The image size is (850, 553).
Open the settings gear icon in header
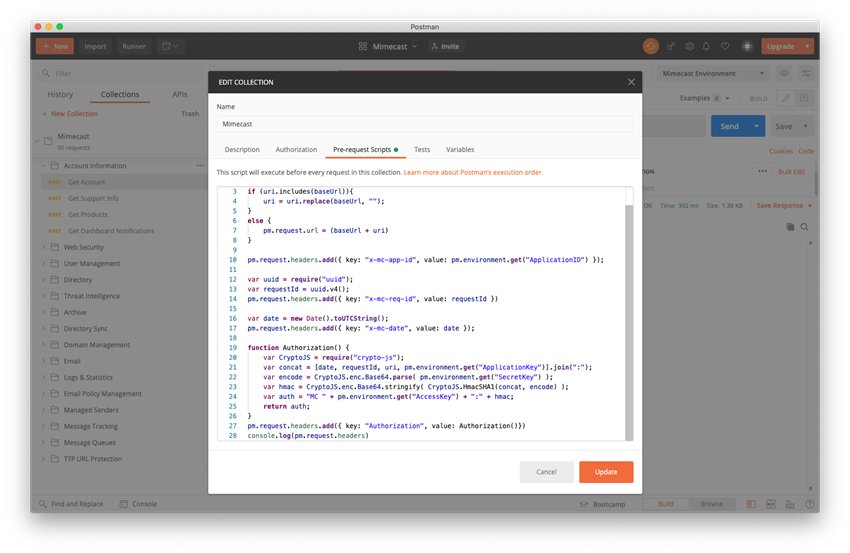(x=690, y=47)
